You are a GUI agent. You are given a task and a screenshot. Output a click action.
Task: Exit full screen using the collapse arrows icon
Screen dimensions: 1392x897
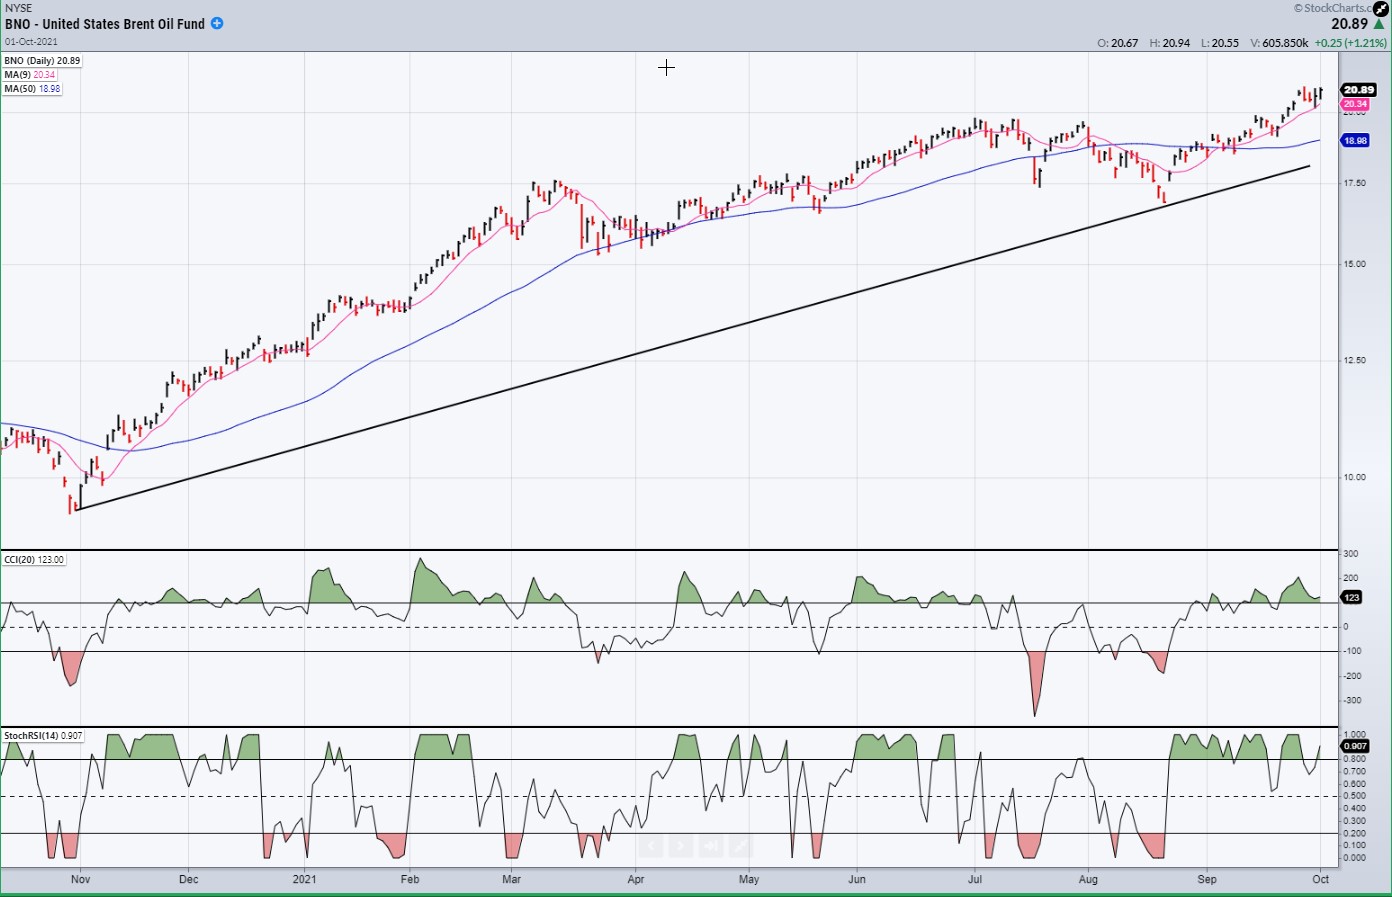(x=1381, y=9)
